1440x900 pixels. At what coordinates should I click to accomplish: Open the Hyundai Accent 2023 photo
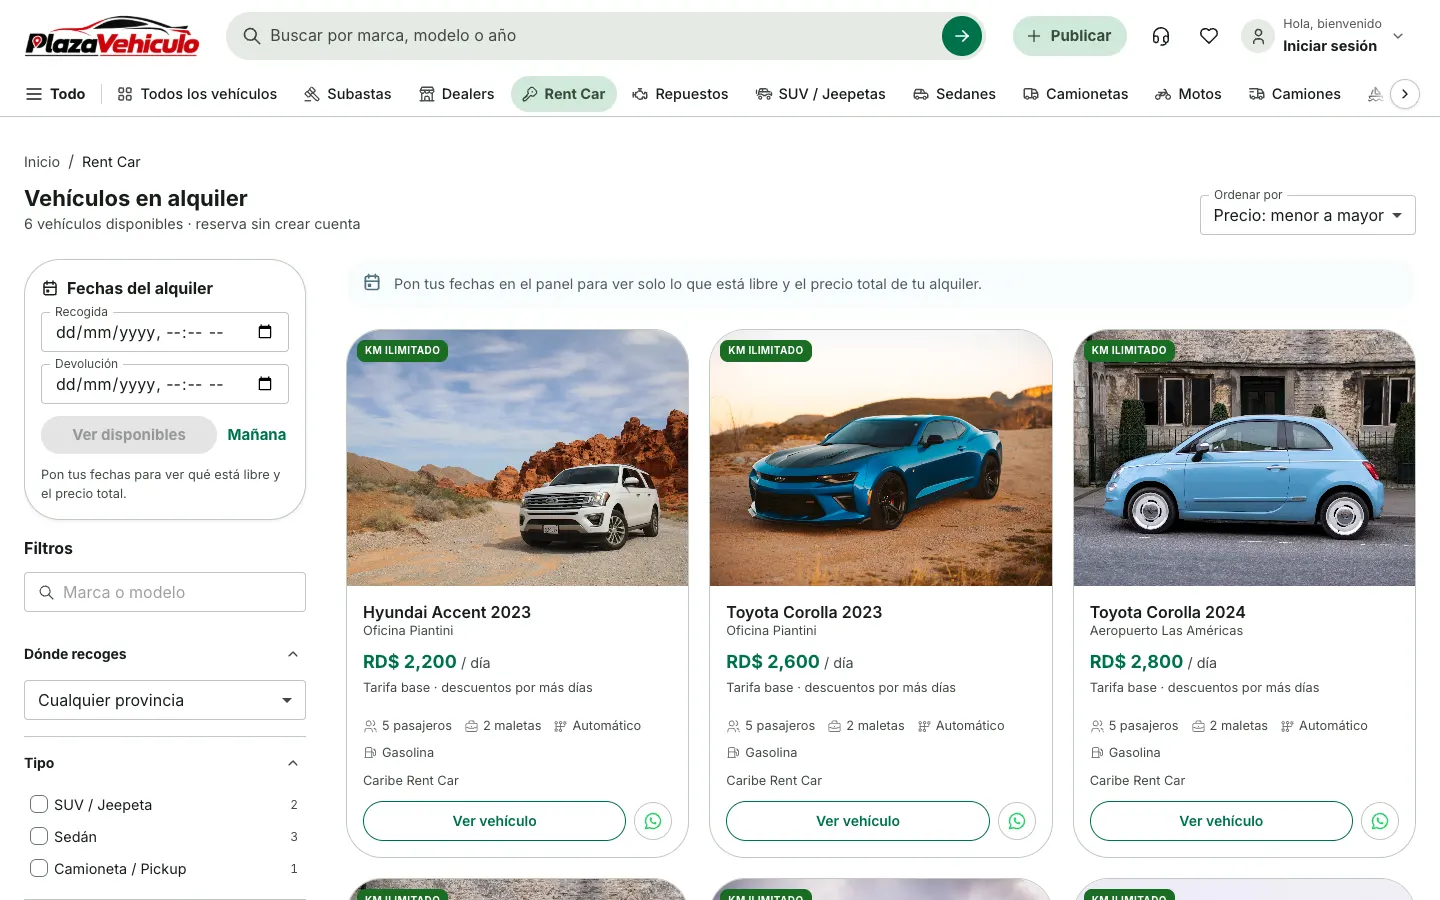click(x=518, y=458)
